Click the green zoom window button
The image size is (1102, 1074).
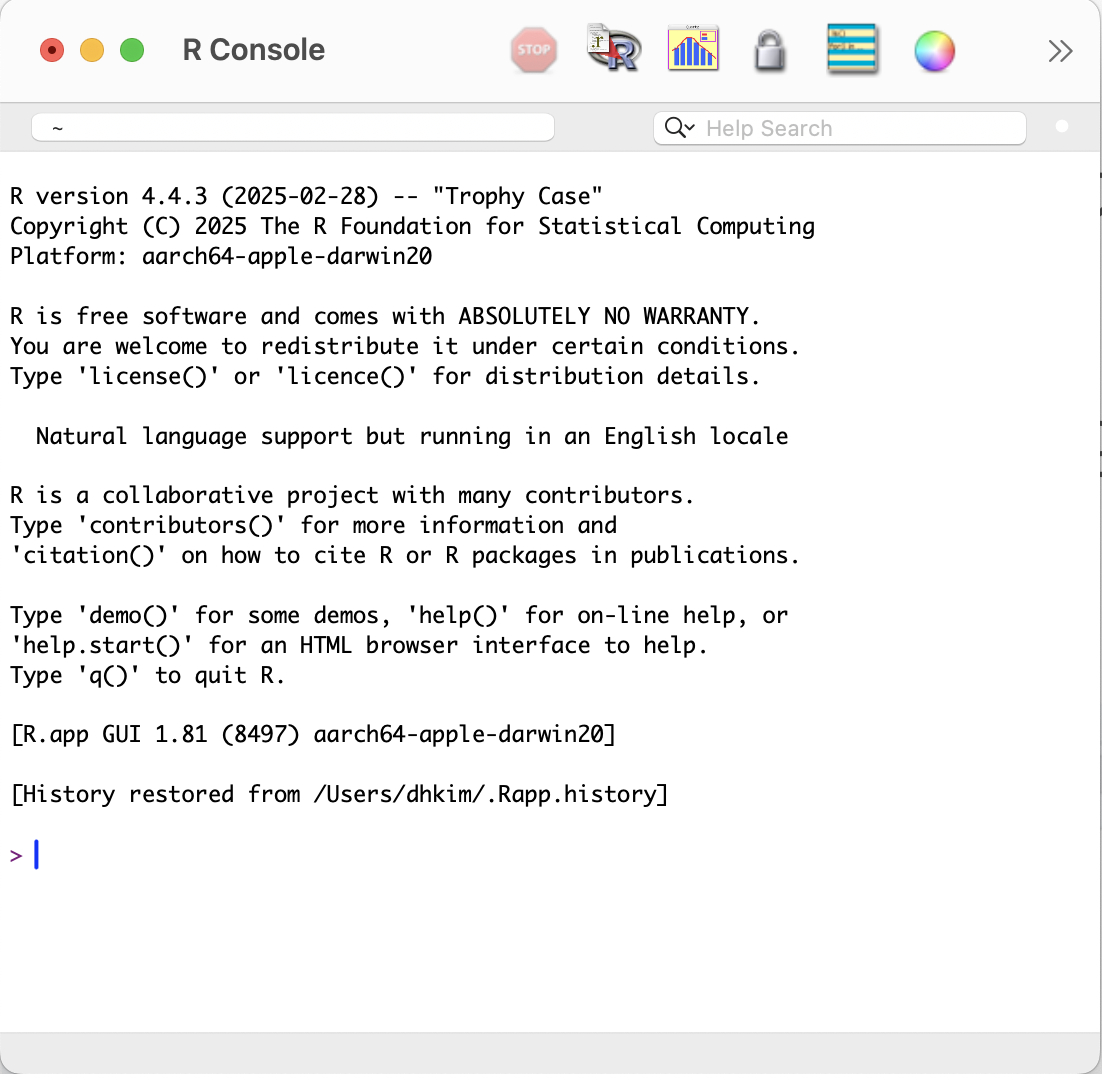tap(132, 51)
